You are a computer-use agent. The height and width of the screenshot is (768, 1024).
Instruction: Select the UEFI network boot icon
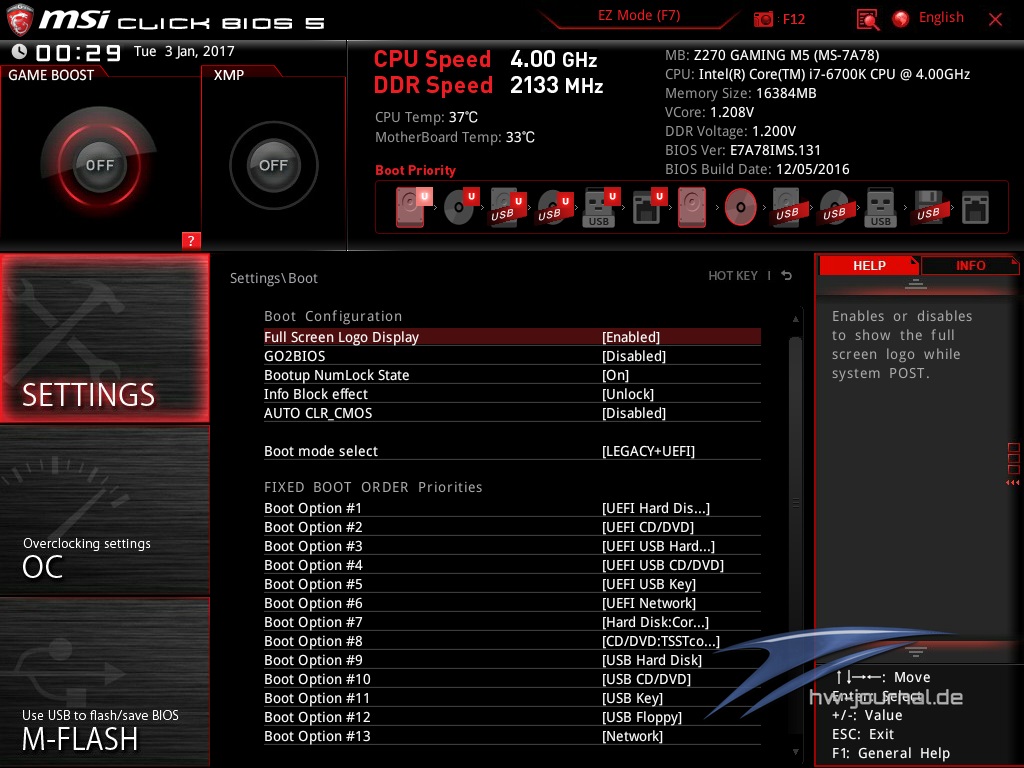[x=649, y=208]
